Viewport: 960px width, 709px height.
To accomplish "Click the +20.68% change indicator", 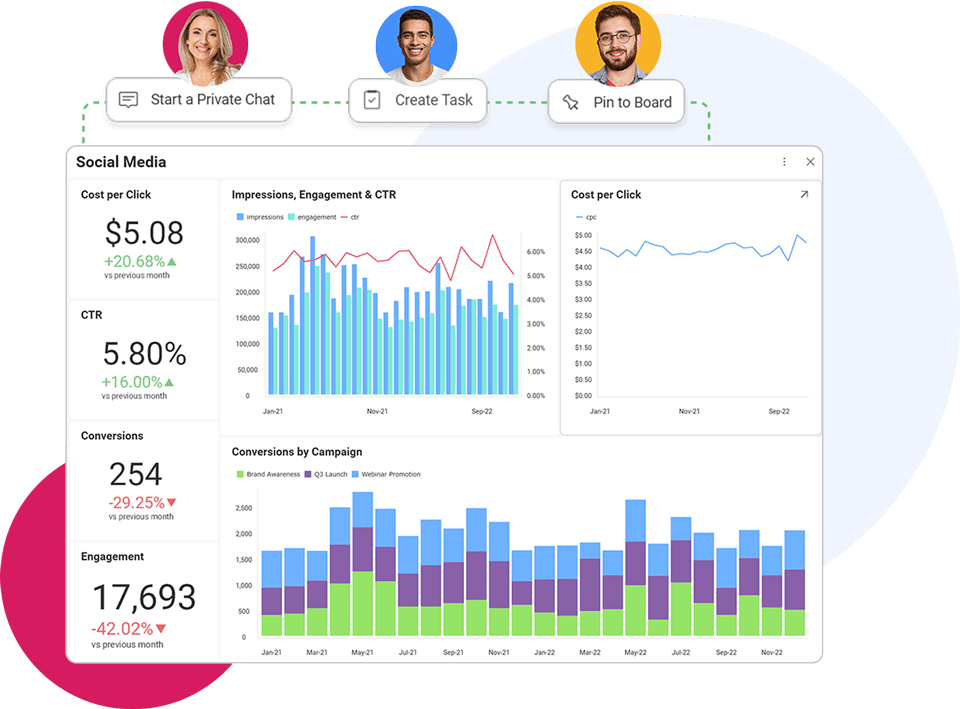I will click(x=134, y=261).
